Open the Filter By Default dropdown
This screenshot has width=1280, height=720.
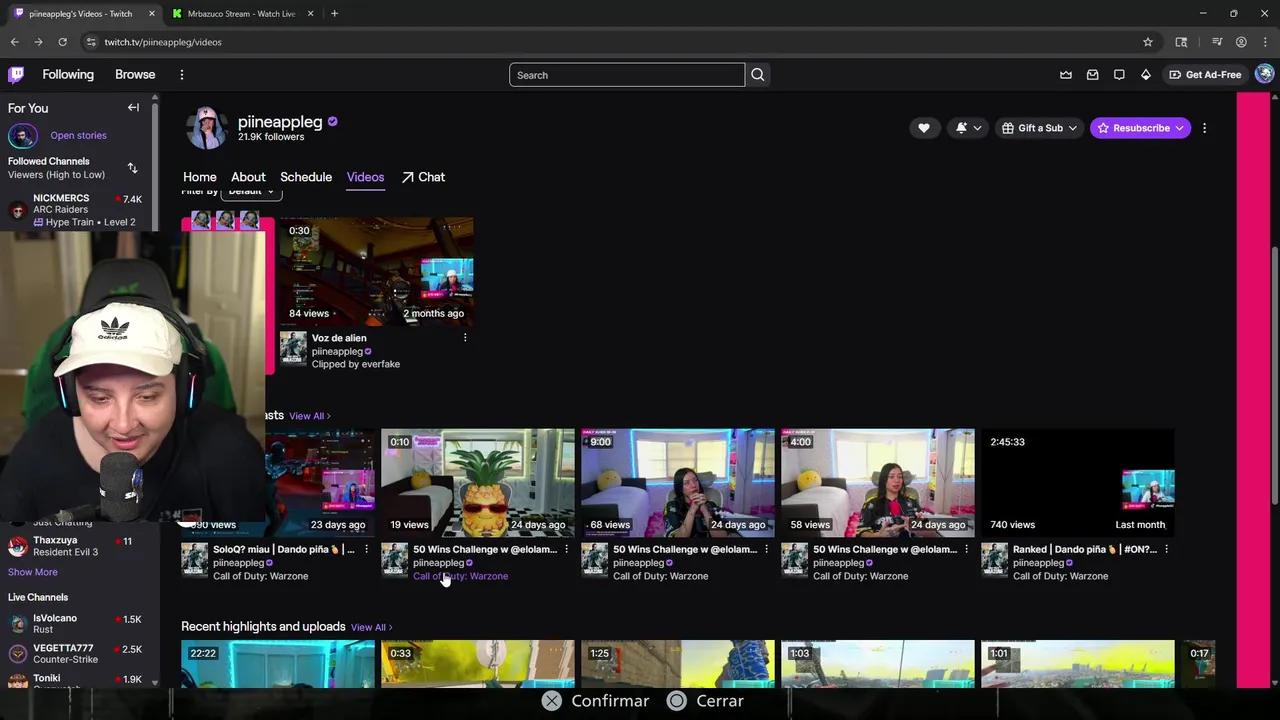(x=250, y=191)
